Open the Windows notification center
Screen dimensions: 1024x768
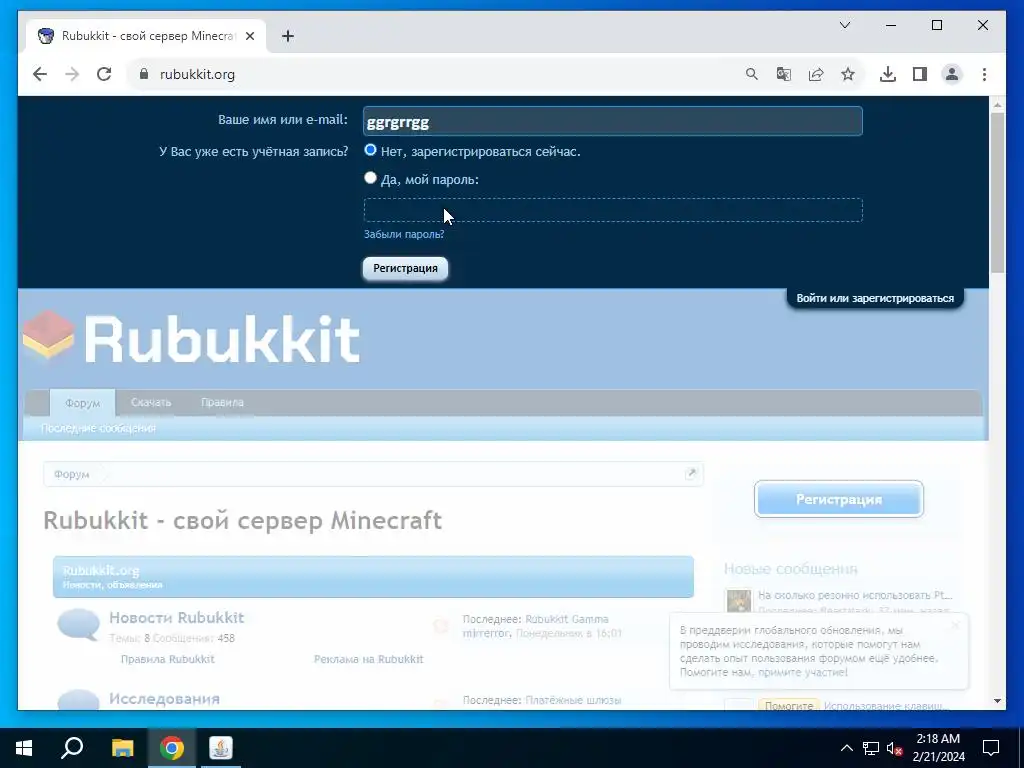991,748
